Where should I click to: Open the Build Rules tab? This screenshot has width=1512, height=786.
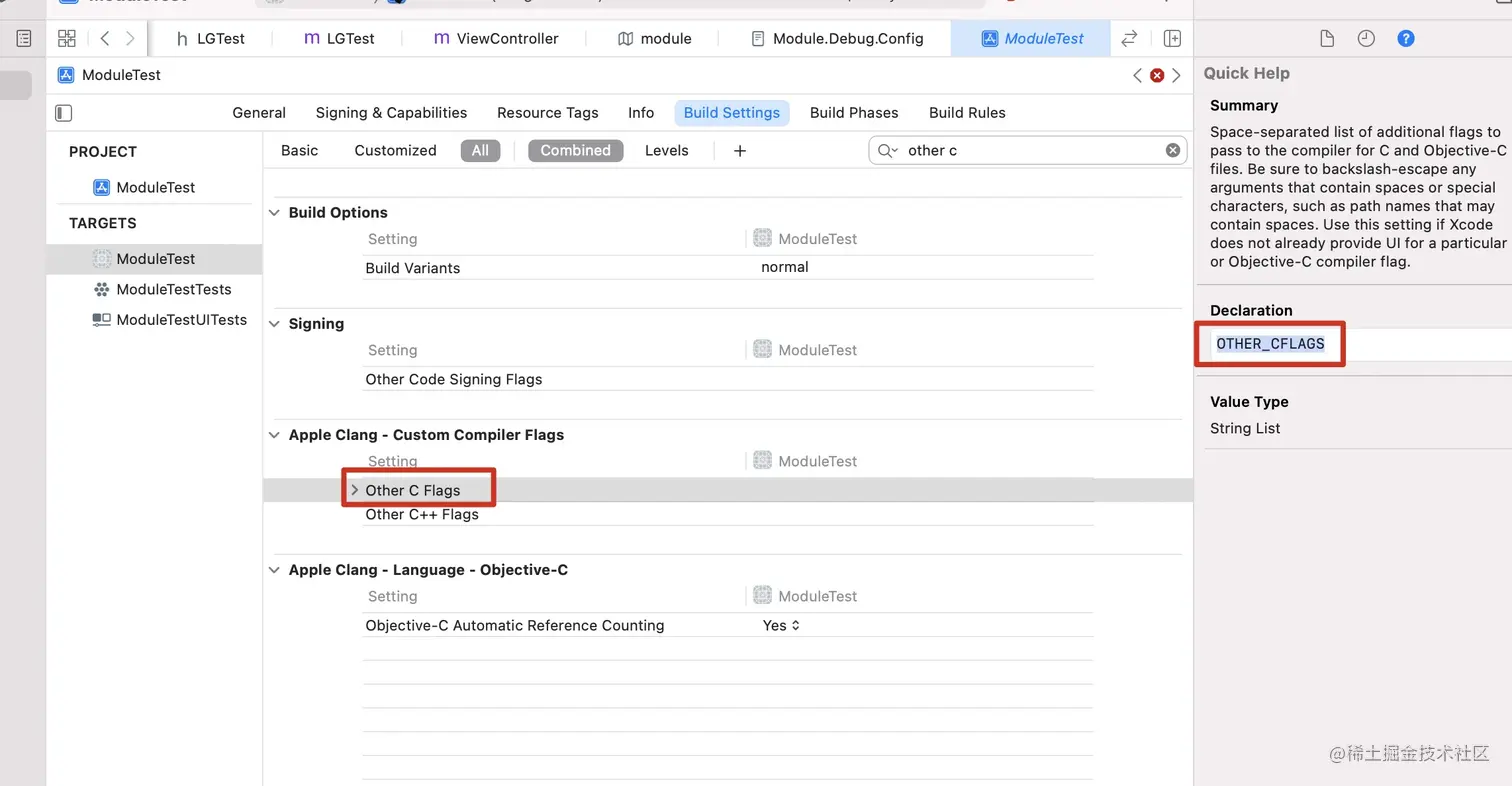coord(967,113)
